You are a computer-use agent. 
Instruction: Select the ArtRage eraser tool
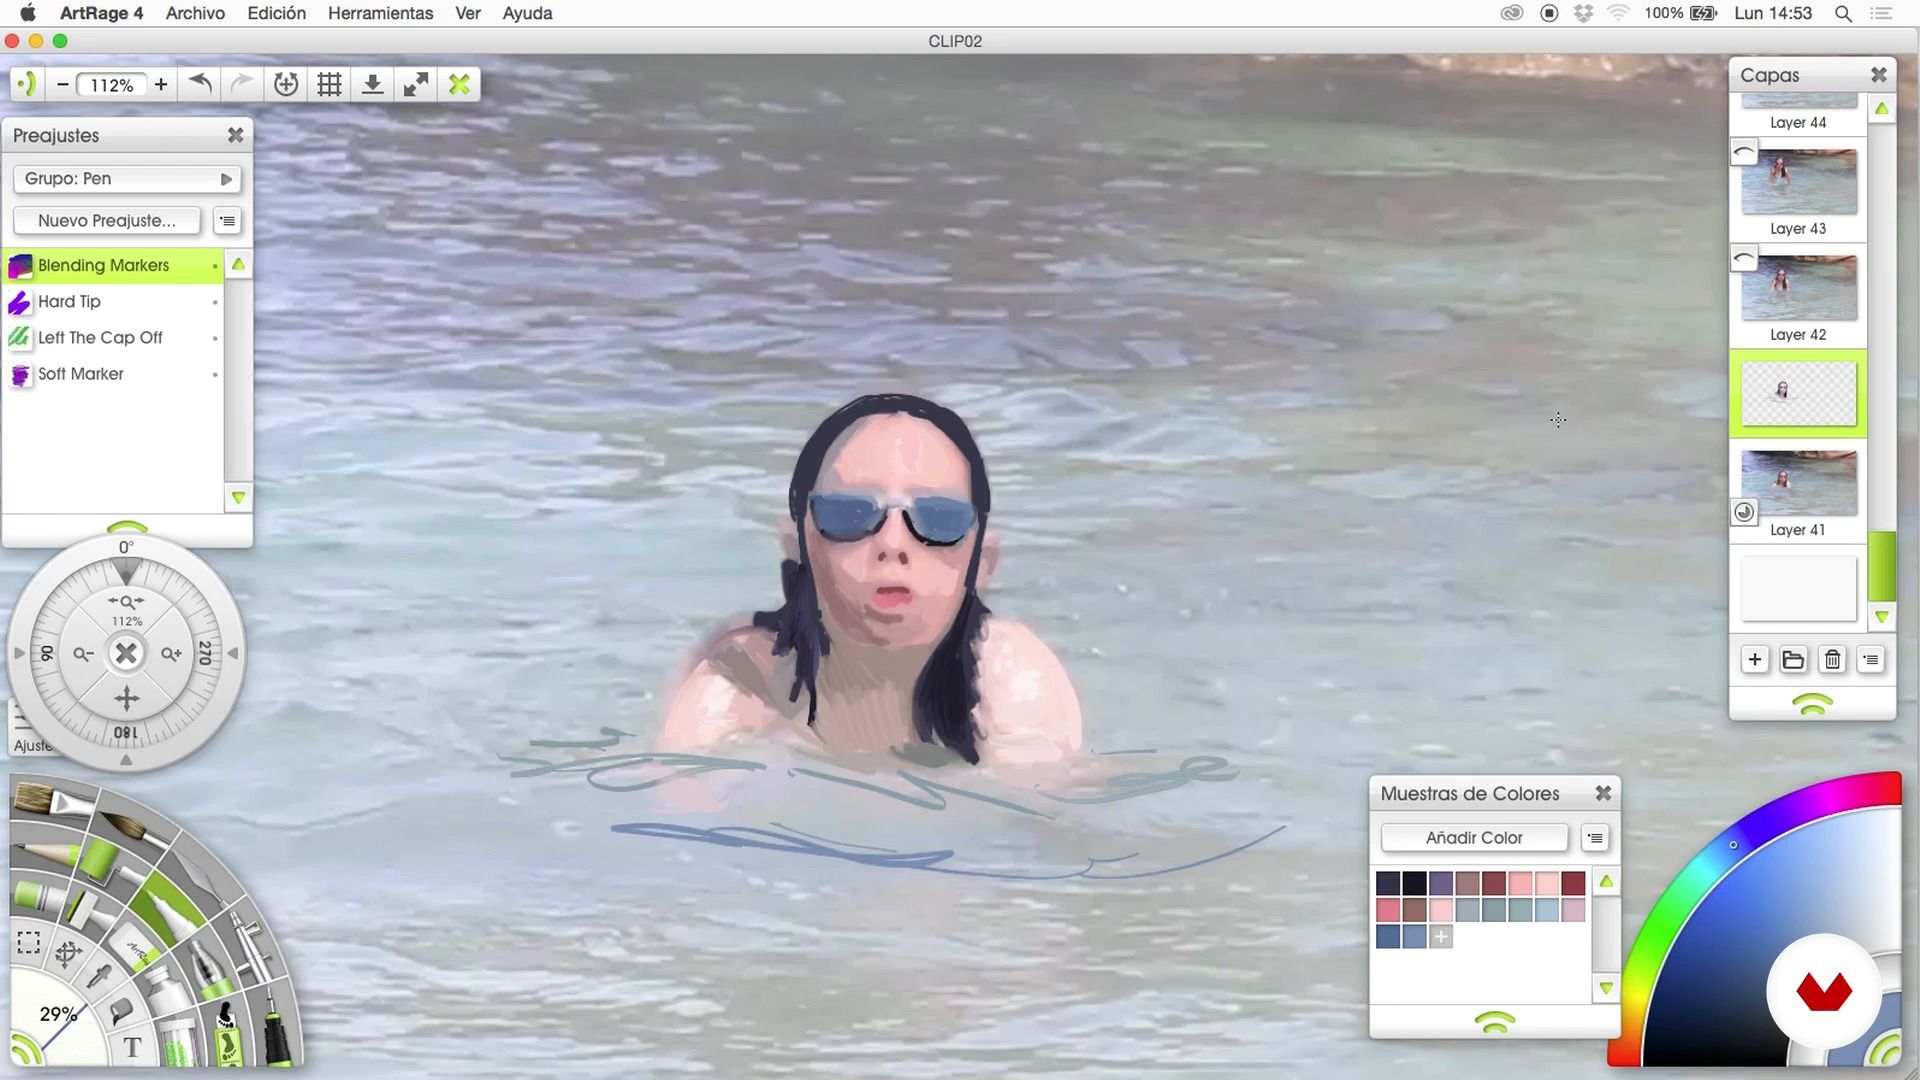tap(135, 948)
